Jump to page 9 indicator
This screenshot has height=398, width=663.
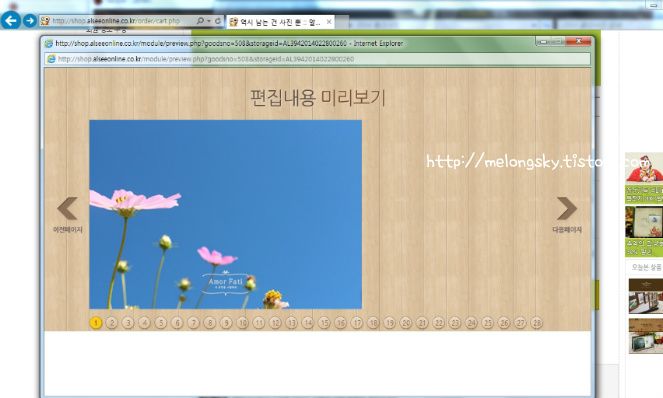click(x=226, y=323)
